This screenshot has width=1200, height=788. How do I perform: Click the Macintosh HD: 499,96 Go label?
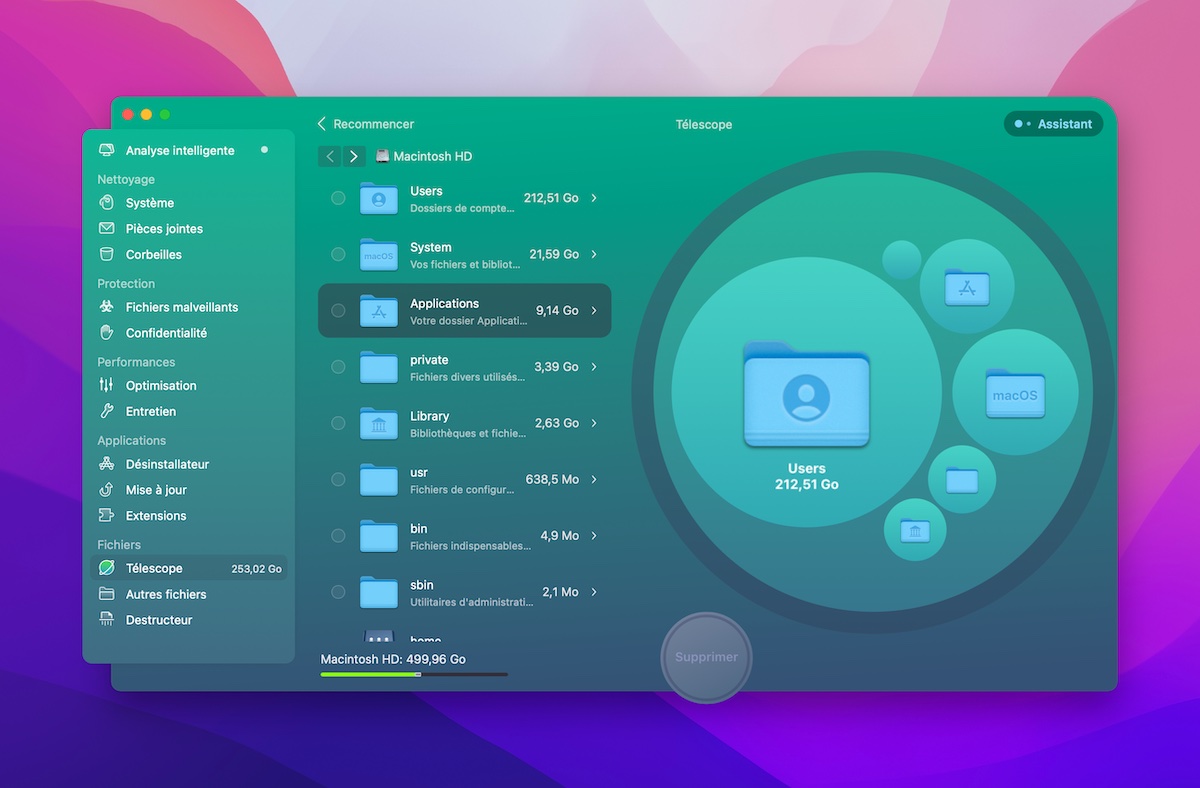pyautogui.click(x=393, y=659)
